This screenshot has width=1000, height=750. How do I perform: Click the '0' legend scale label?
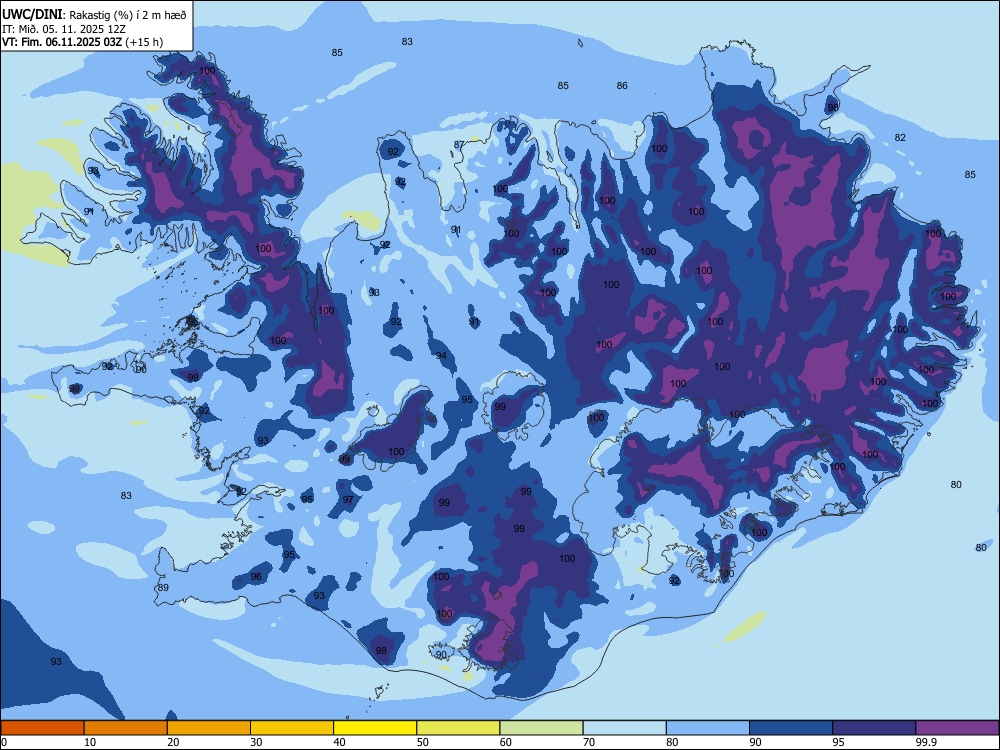point(4,742)
